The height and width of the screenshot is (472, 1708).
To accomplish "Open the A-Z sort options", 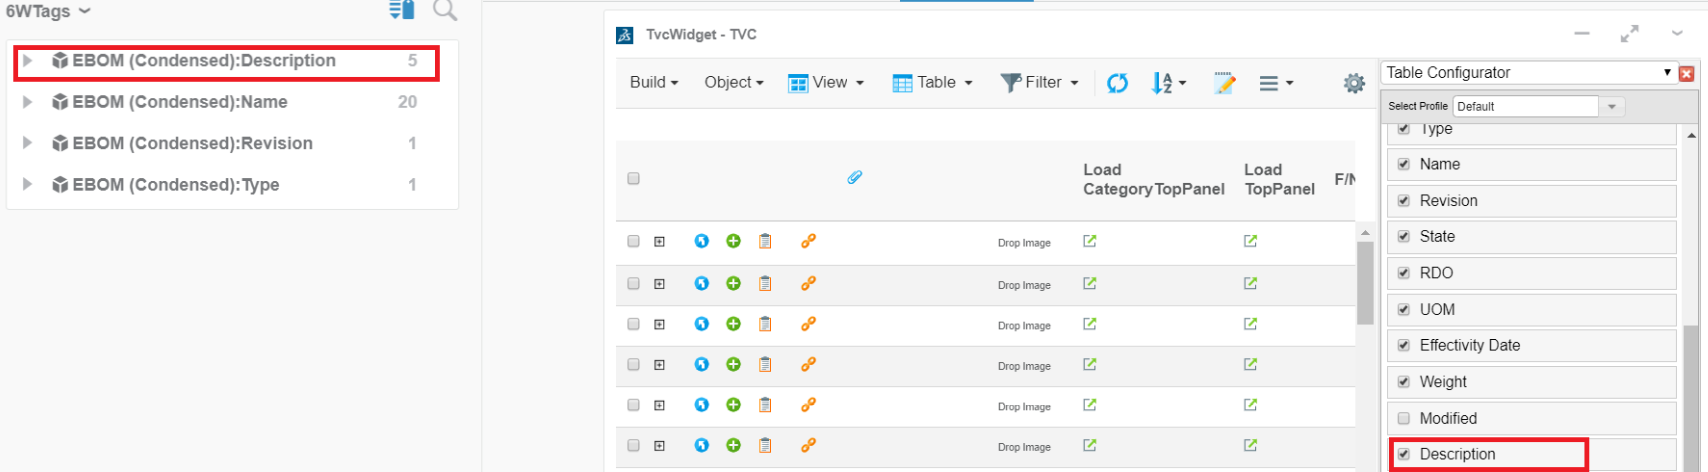I will coord(1166,83).
